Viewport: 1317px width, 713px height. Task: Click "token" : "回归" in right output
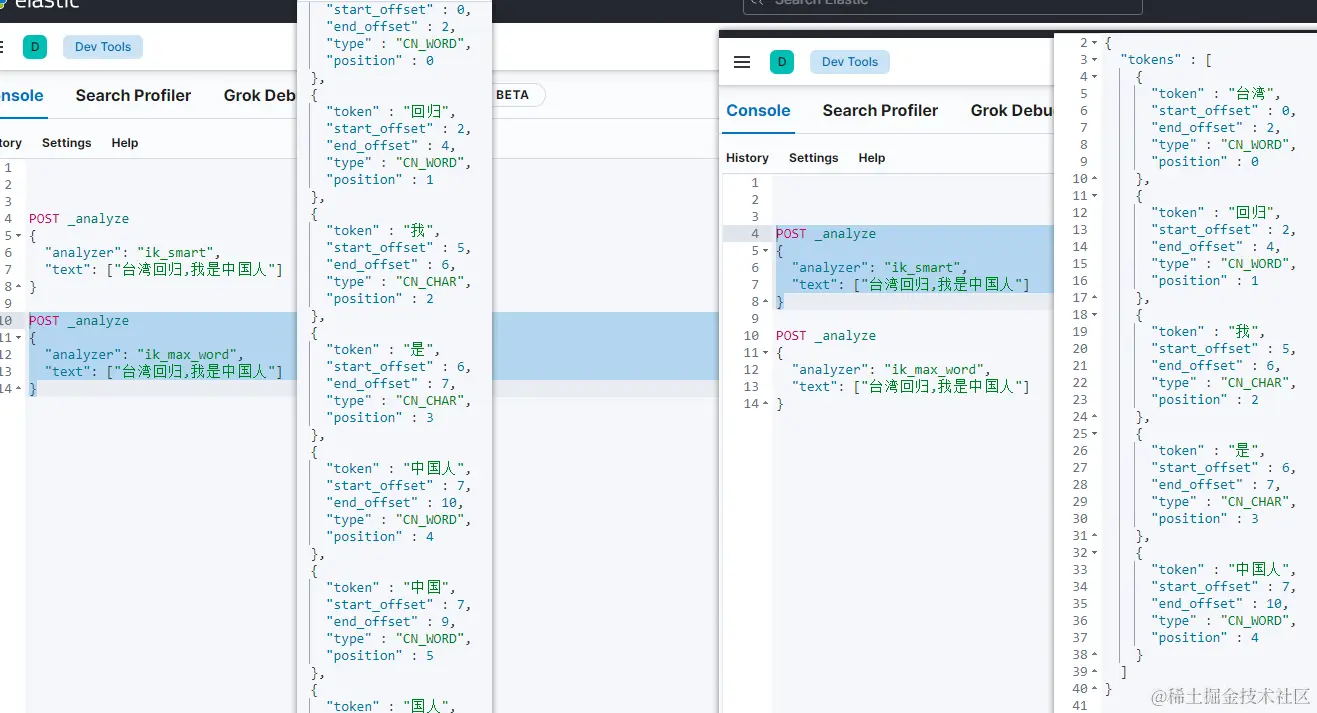pyautogui.click(x=1215, y=213)
